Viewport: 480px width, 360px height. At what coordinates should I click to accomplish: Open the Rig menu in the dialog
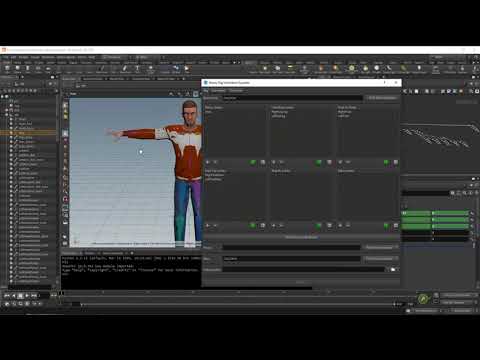pos(206,91)
